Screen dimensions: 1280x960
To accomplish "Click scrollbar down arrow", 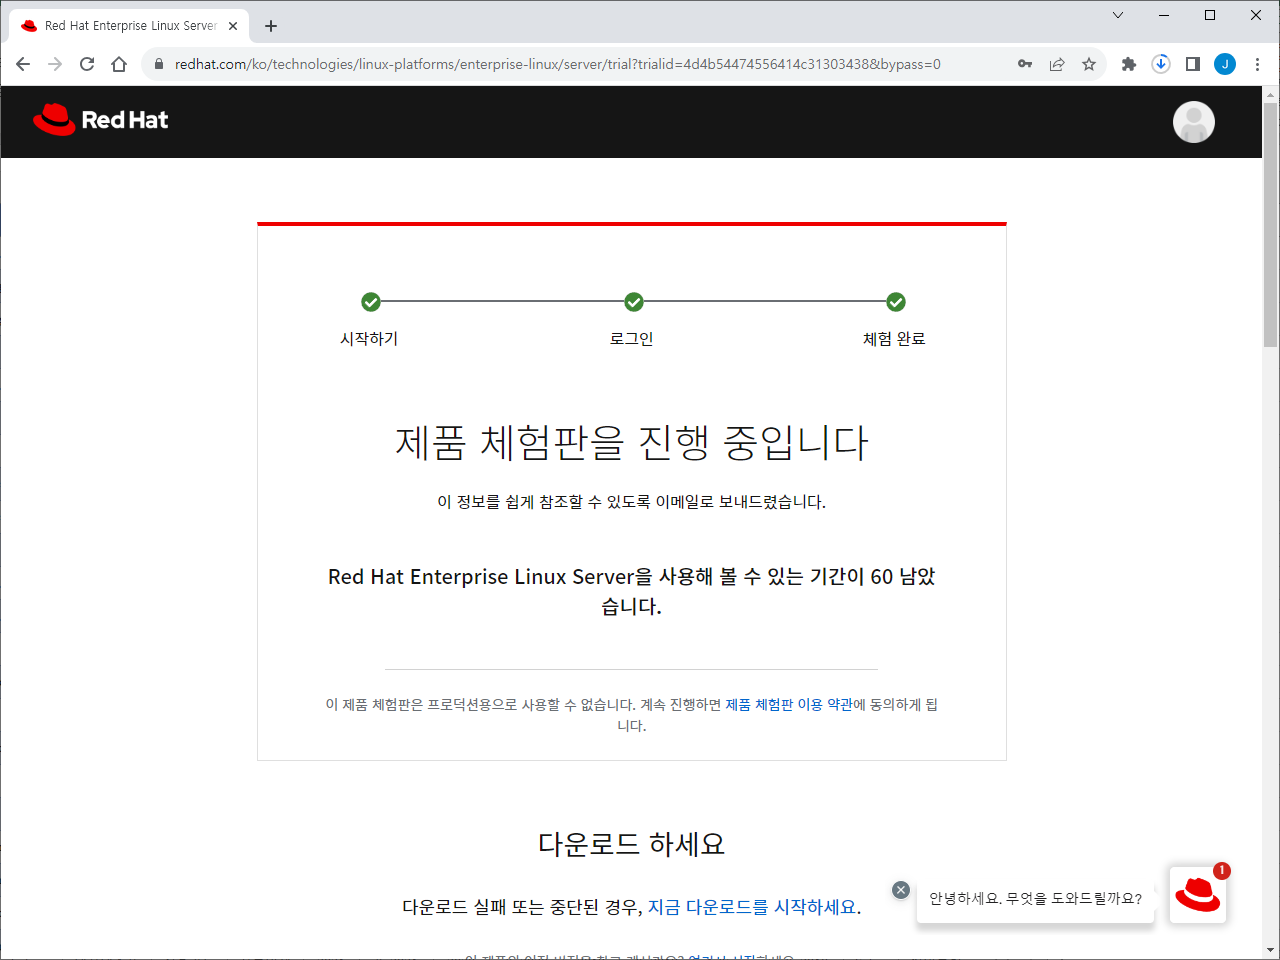I will 1271,950.
